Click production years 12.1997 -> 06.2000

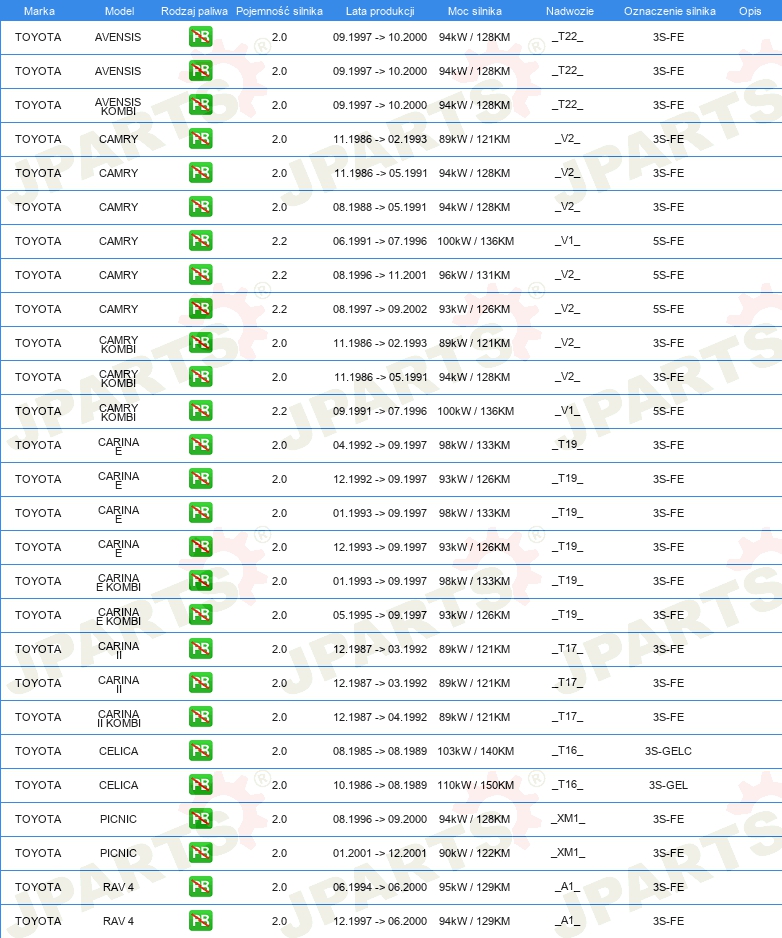click(380, 921)
